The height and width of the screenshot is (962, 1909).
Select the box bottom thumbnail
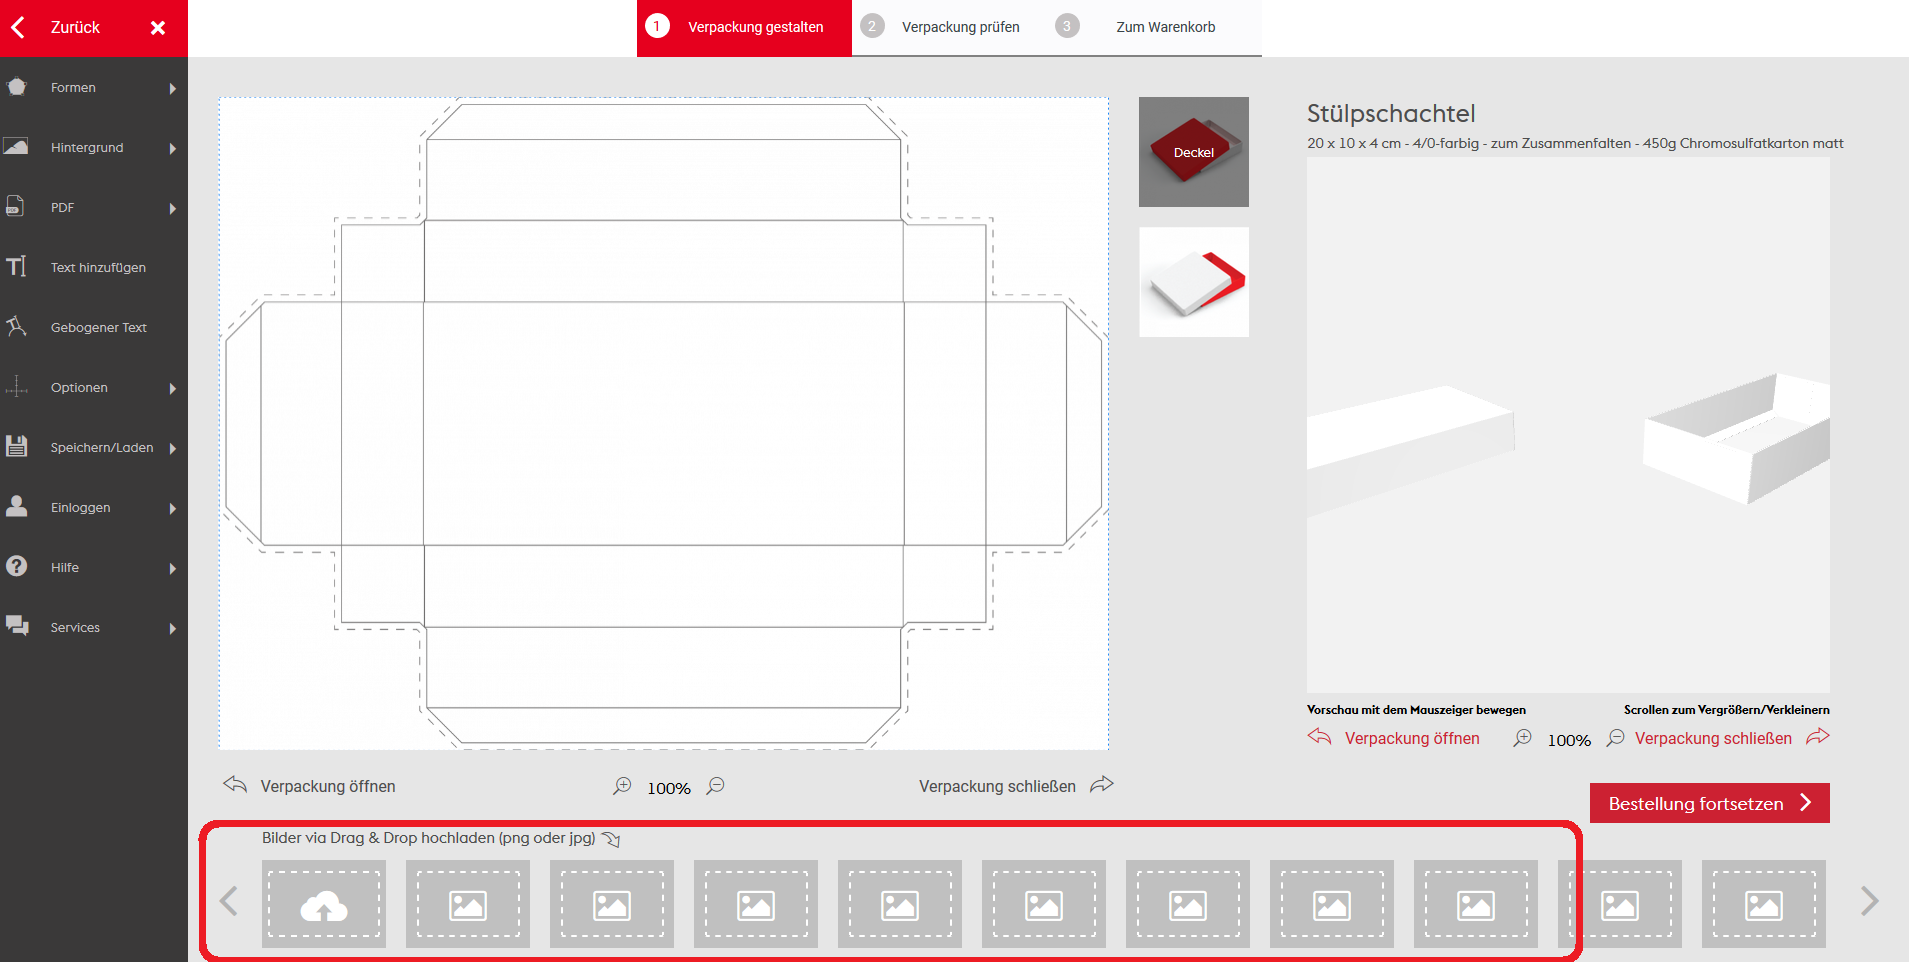[x=1193, y=282]
